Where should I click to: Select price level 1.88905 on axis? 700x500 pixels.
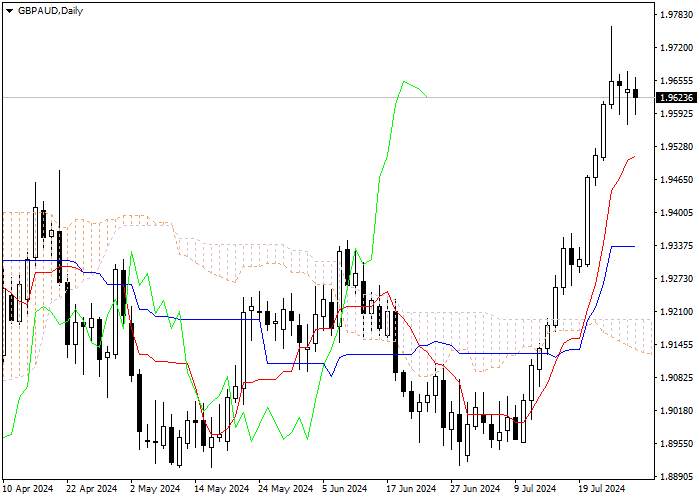click(x=676, y=477)
